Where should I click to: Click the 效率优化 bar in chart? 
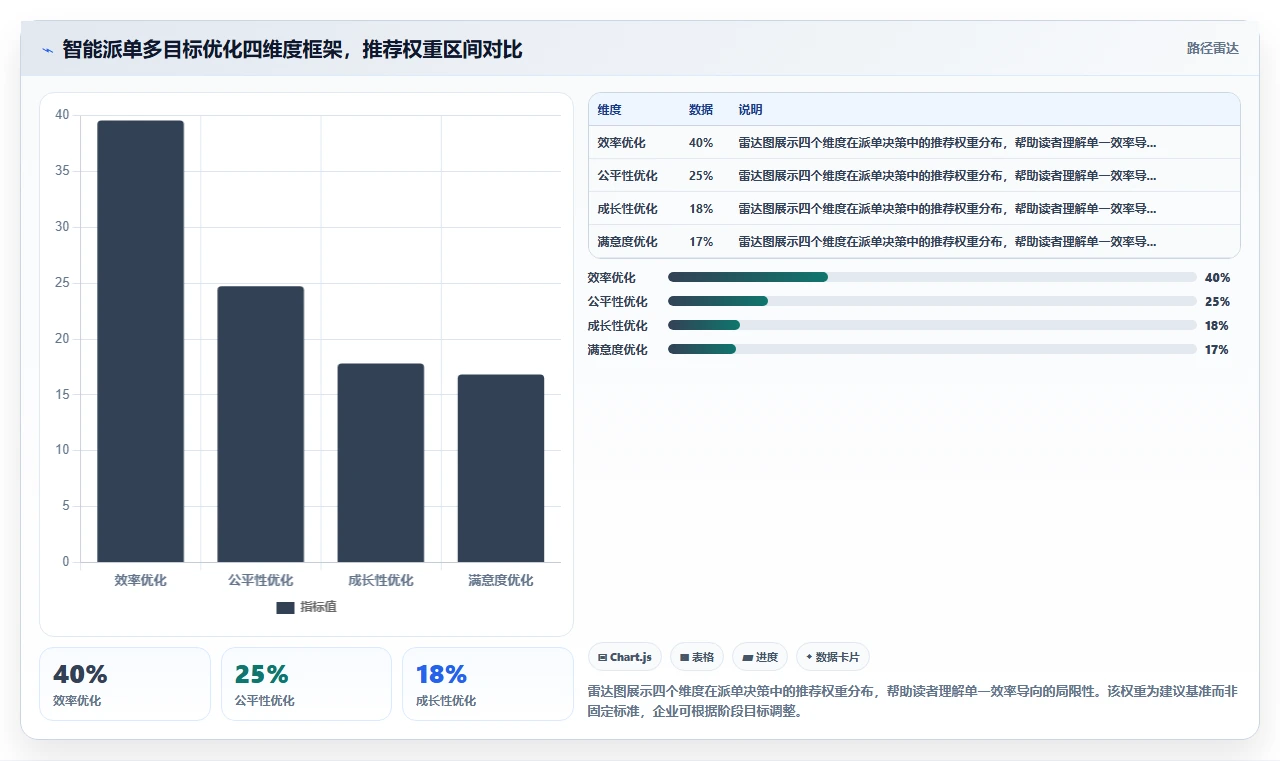point(141,341)
